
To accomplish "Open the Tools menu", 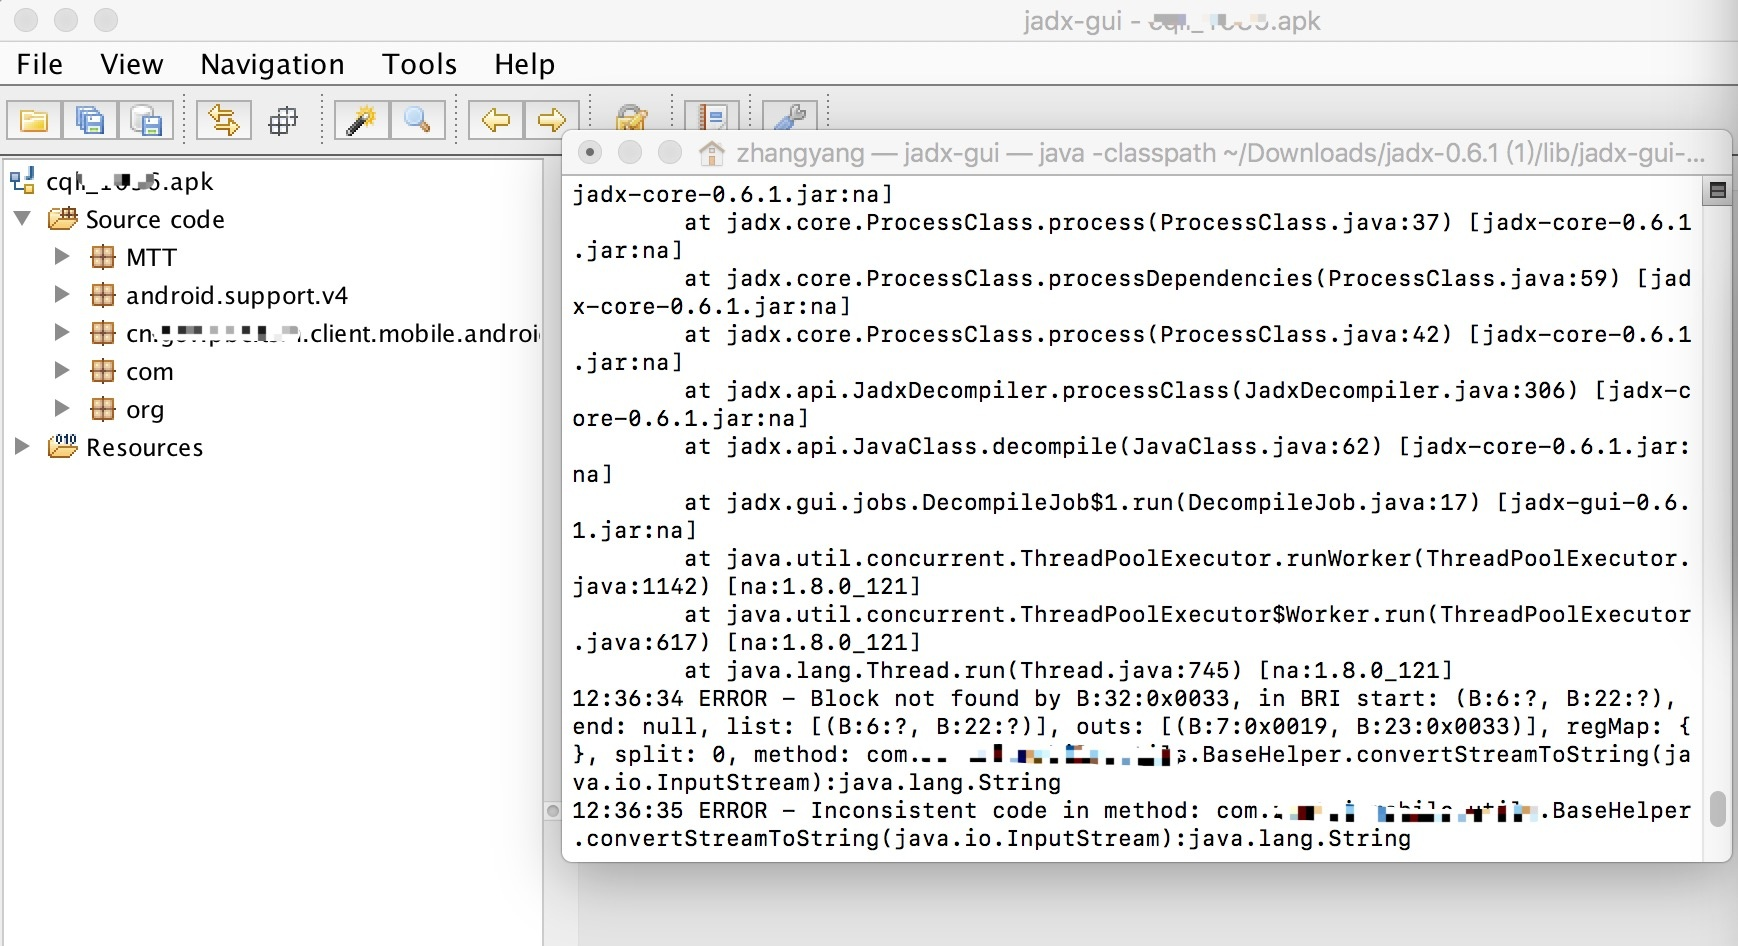I will [x=419, y=64].
